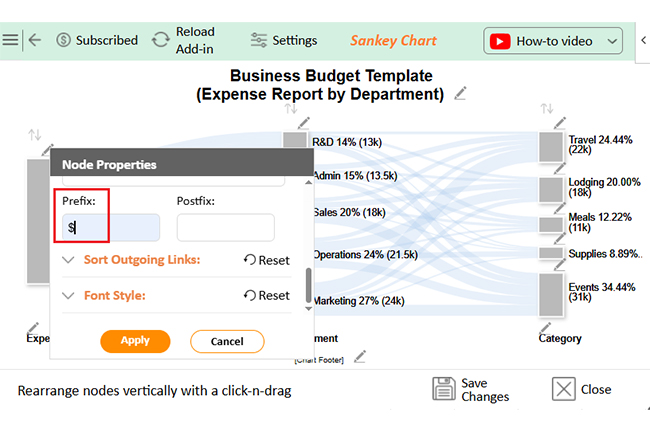Click the Node Properties scrollbar thumb
The height and width of the screenshot is (432, 650).
click(308, 285)
